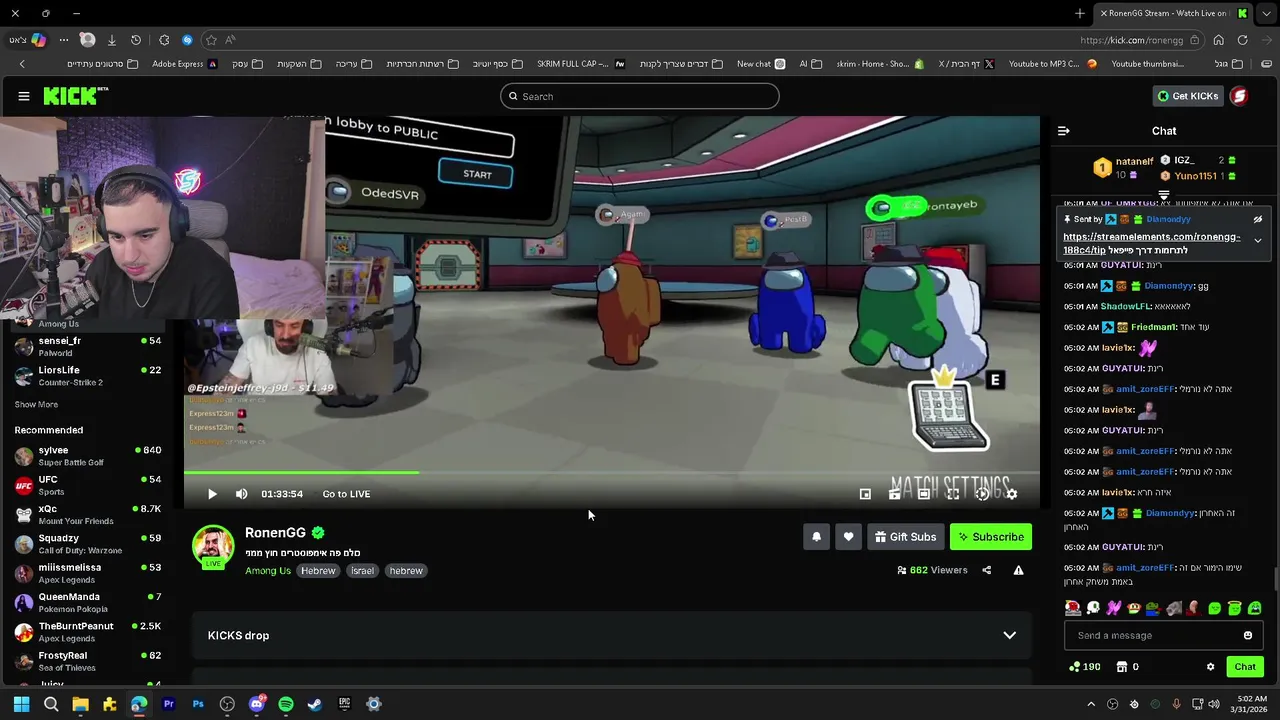
Task: Open the channel points 190 balance
Action: pyautogui.click(x=1085, y=667)
